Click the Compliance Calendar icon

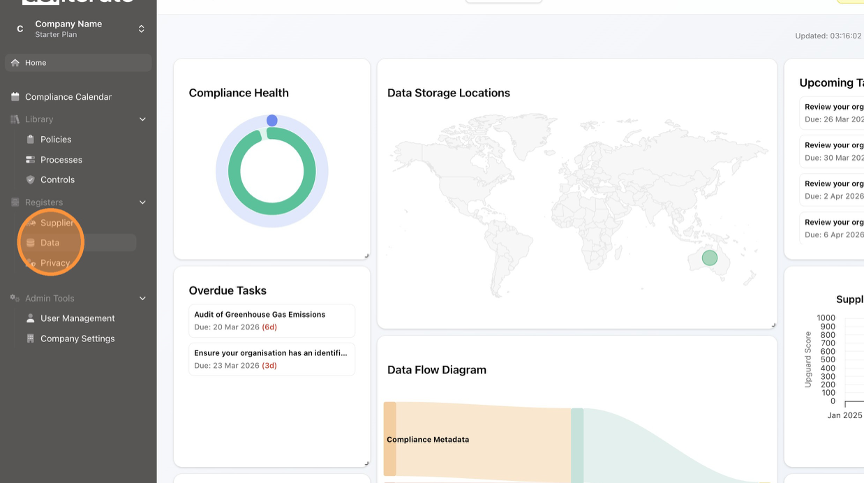pyautogui.click(x=15, y=97)
